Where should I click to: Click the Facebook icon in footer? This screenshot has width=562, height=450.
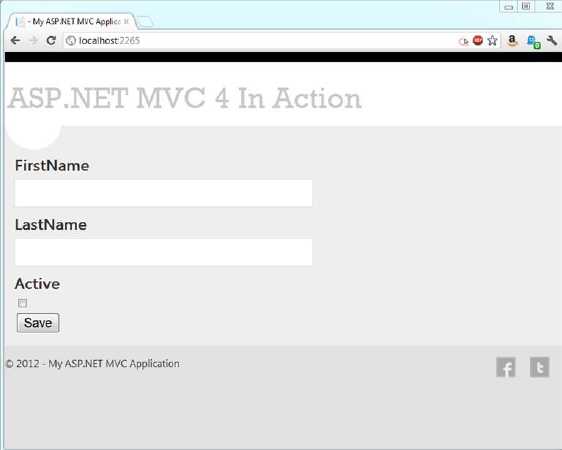(506, 367)
